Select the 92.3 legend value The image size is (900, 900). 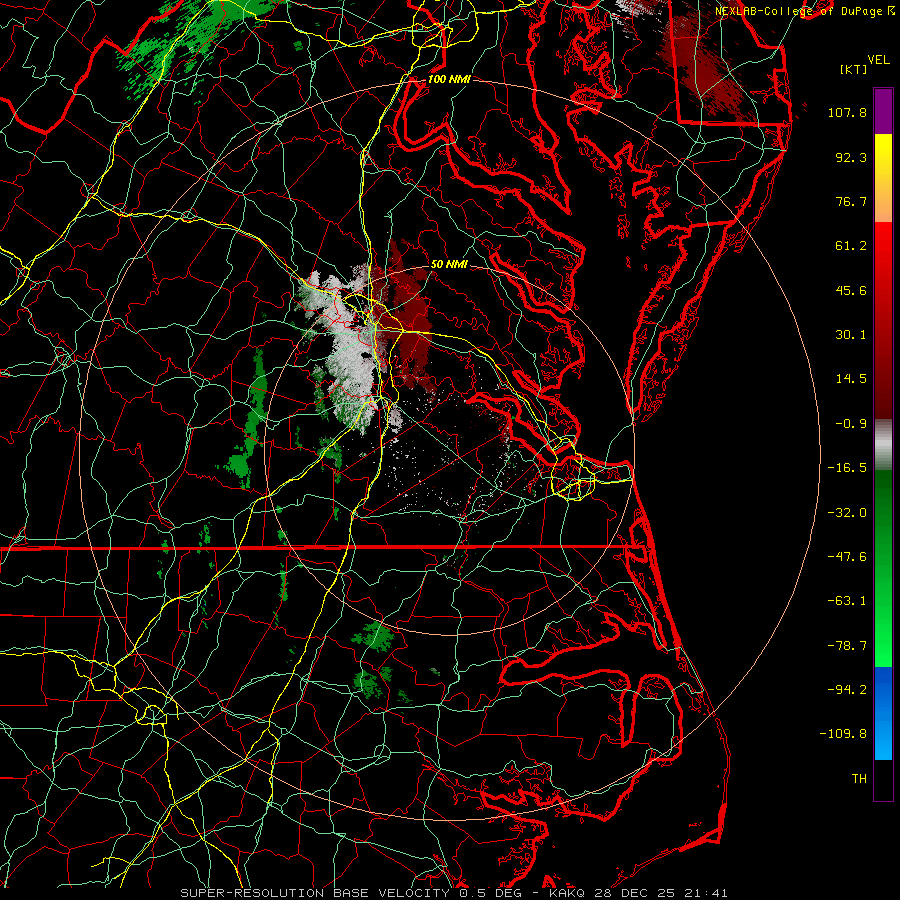tap(851, 157)
